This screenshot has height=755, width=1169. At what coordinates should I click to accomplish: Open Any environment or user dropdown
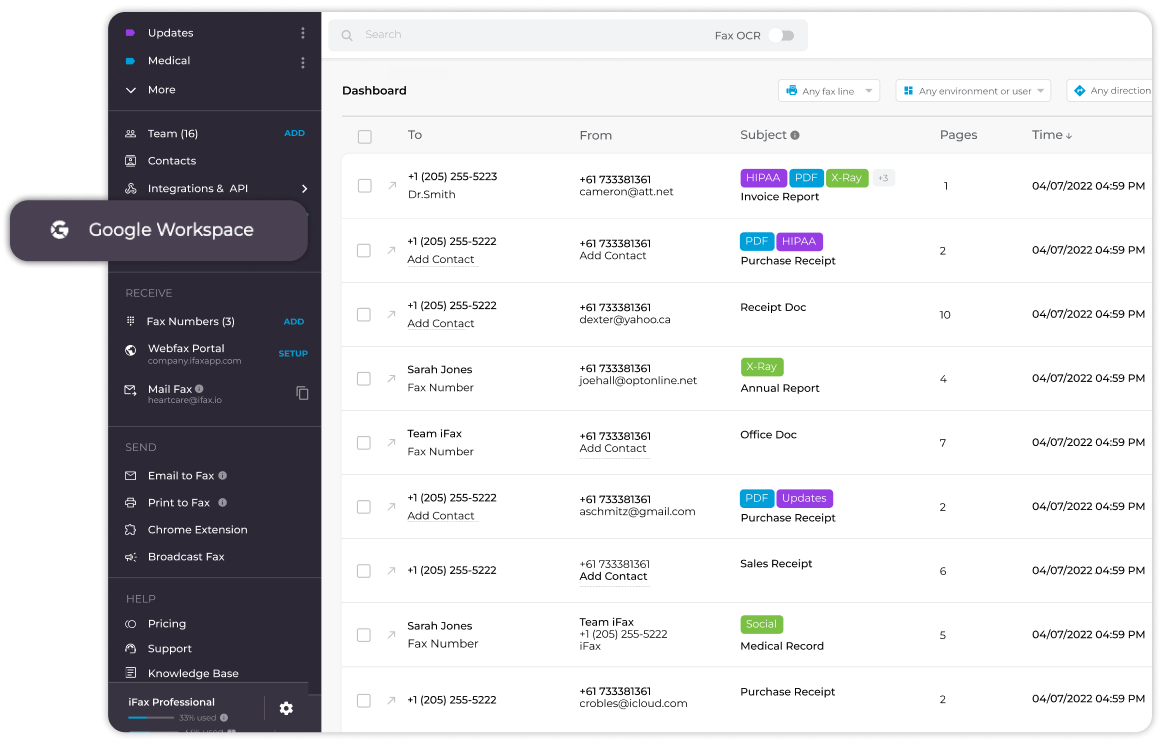(972, 91)
